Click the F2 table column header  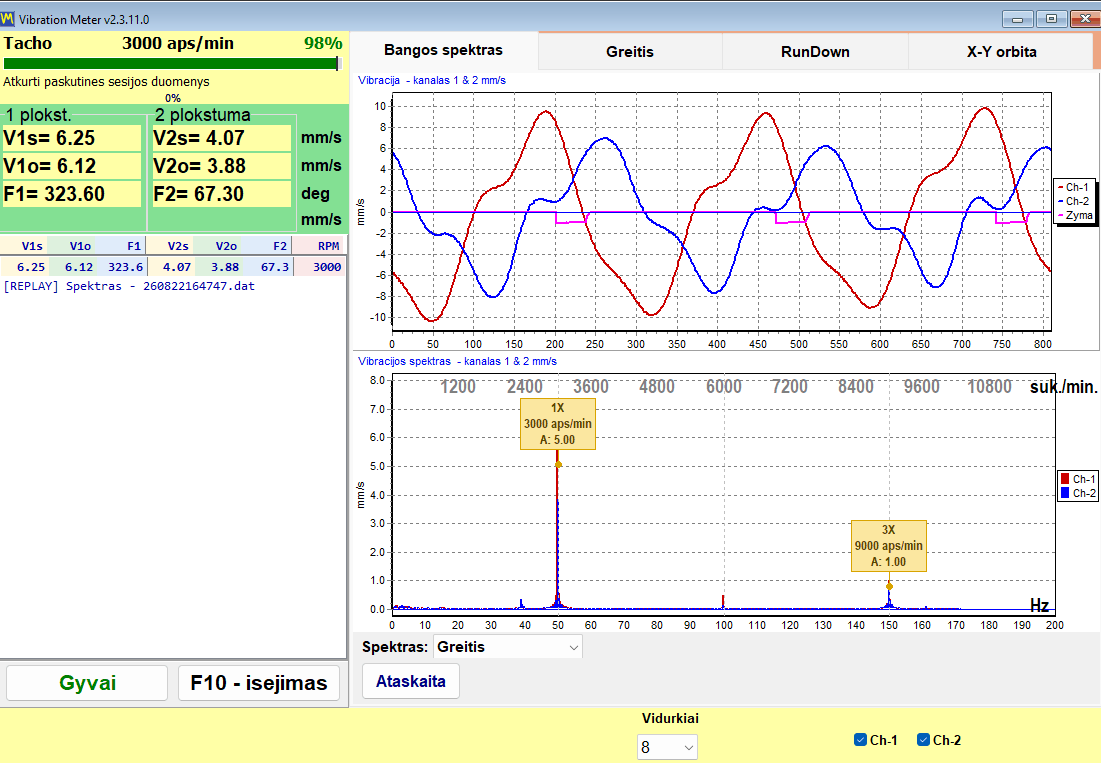[267, 246]
